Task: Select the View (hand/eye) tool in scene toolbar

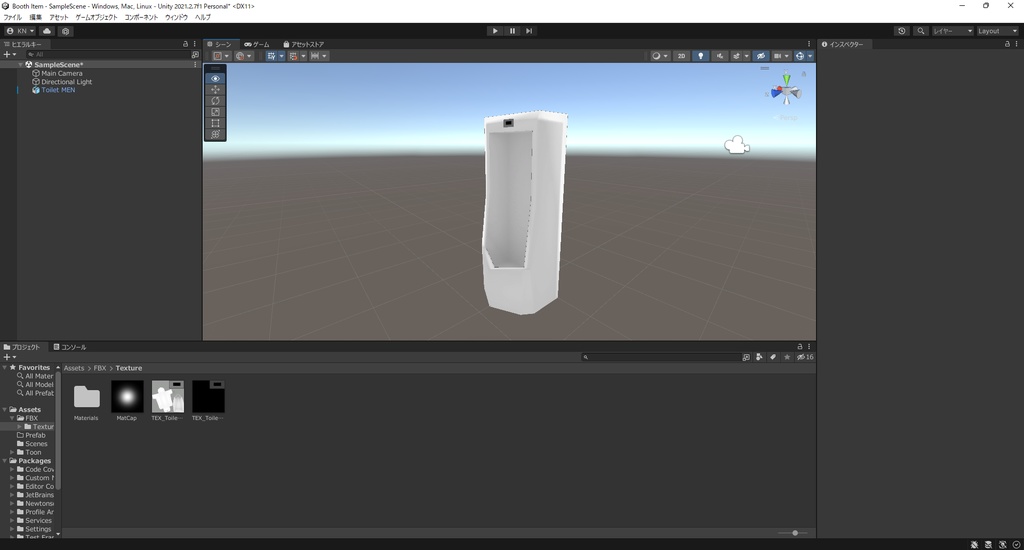Action: point(216,78)
